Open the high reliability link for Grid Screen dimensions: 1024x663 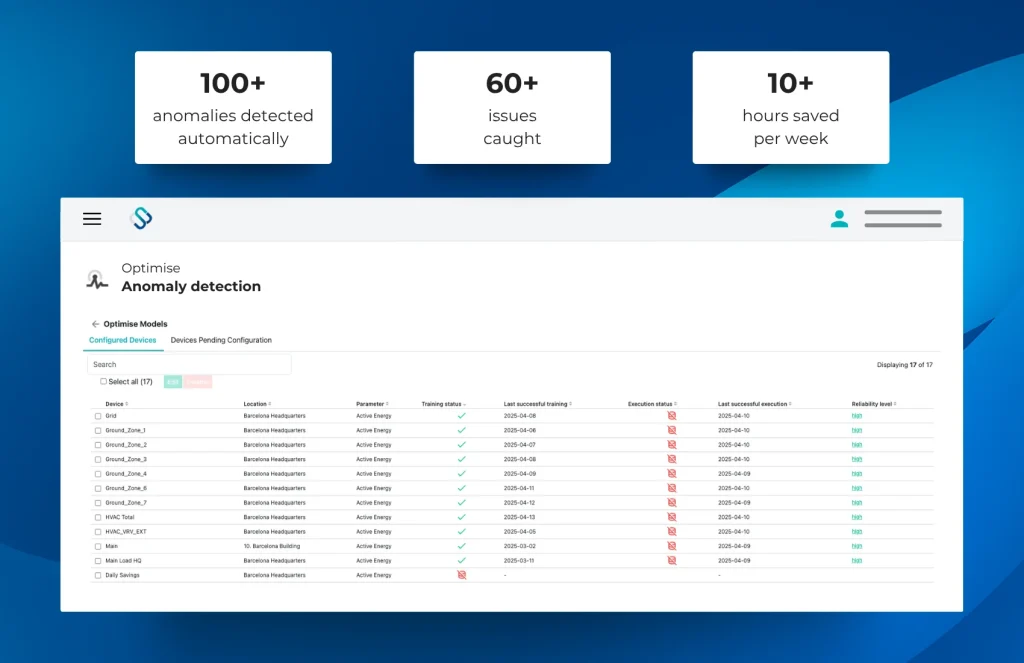[856, 415]
